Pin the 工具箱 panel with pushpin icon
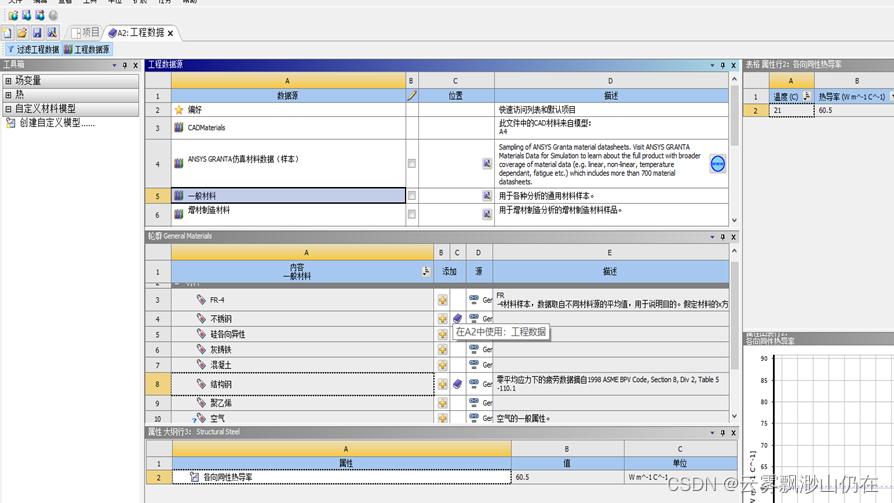This screenshot has height=503, width=894. [125, 65]
